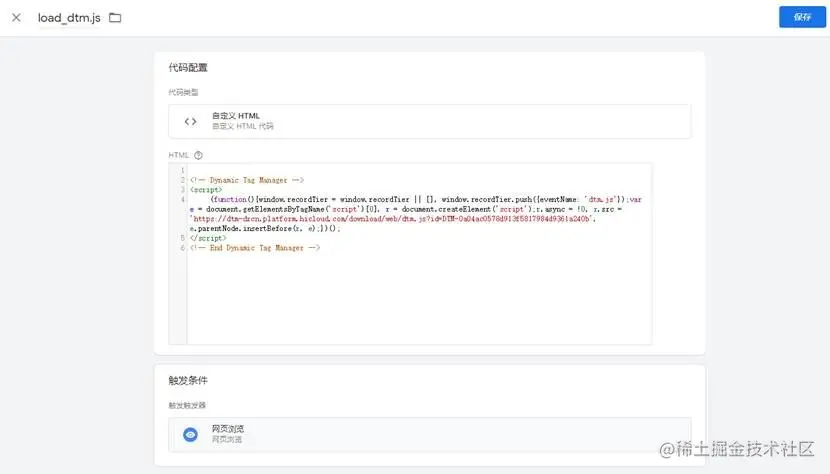This screenshot has height=474, width=830.
Task: Click the 'Dynamic Tag Manager' comment line
Action: click(247, 180)
